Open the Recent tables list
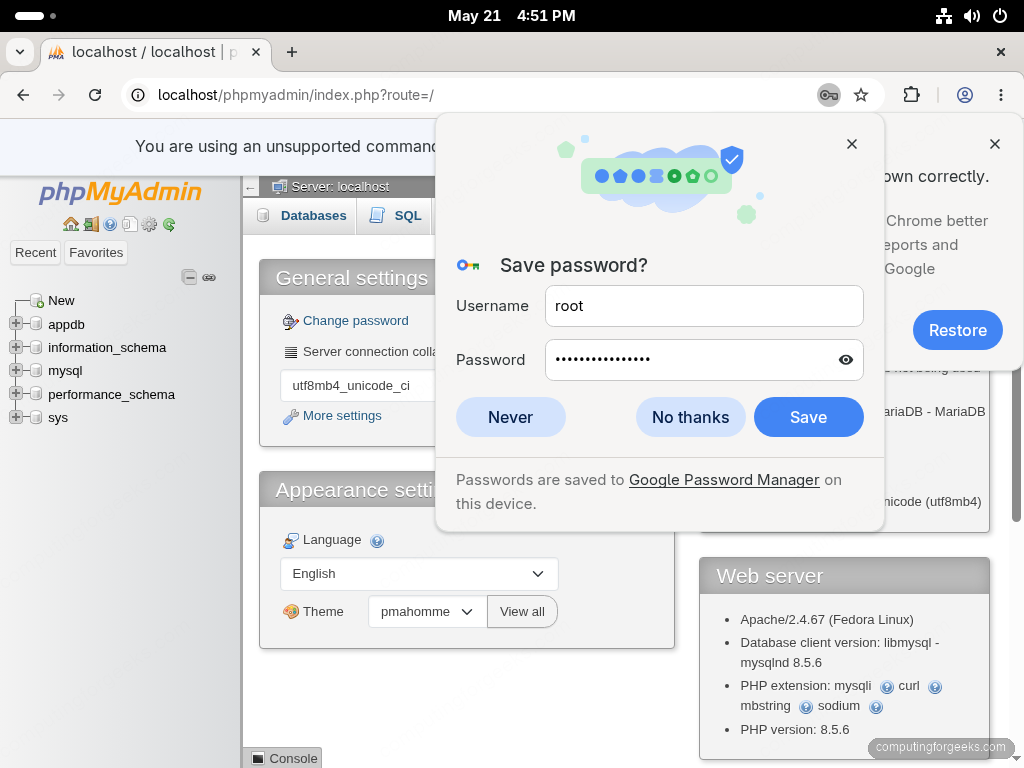Image resolution: width=1024 pixels, height=768 pixels. click(x=35, y=253)
